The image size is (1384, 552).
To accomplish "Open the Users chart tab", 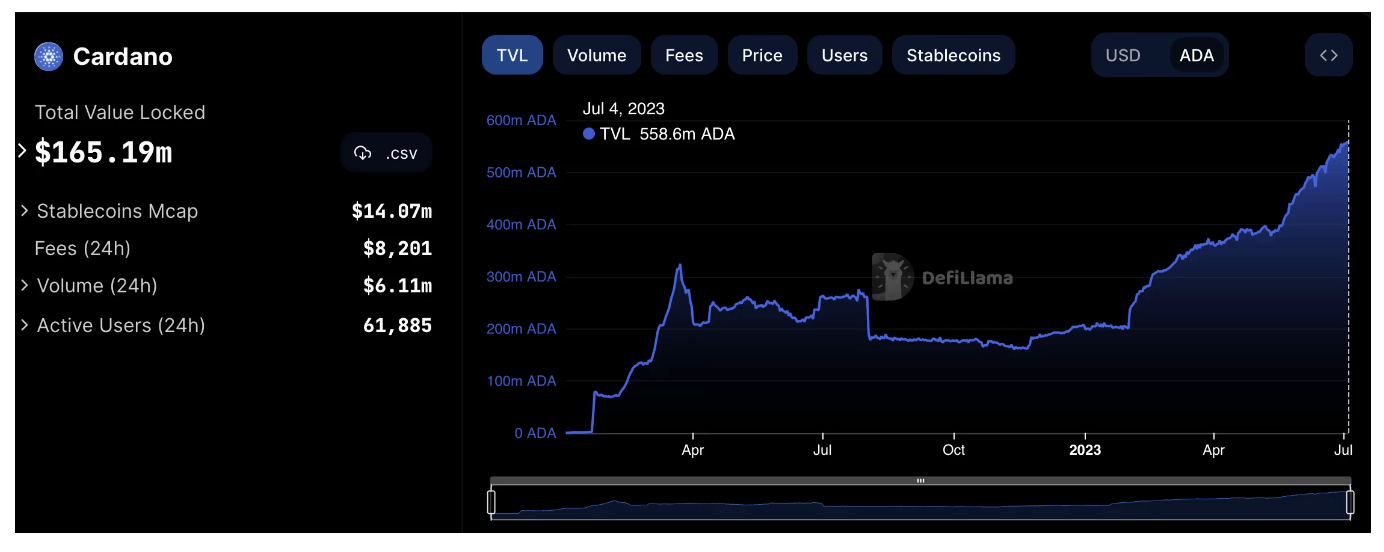I will tap(844, 55).
